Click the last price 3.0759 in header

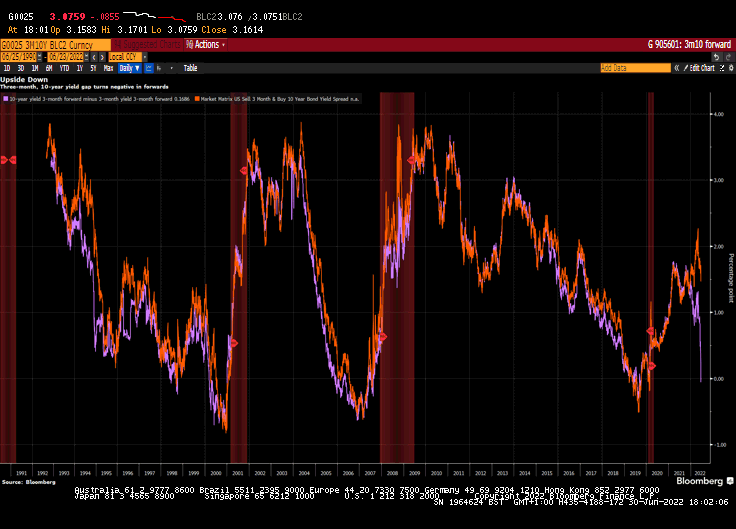68,17
